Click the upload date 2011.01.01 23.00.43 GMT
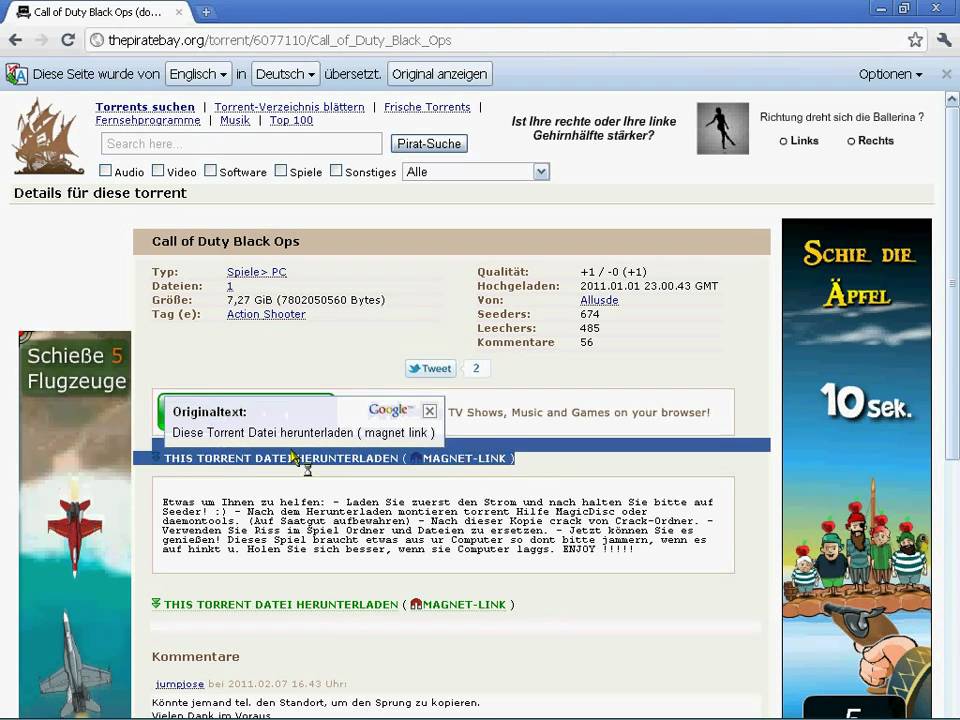This screenshot has height=720, width=960. click(x=649, y=286)
